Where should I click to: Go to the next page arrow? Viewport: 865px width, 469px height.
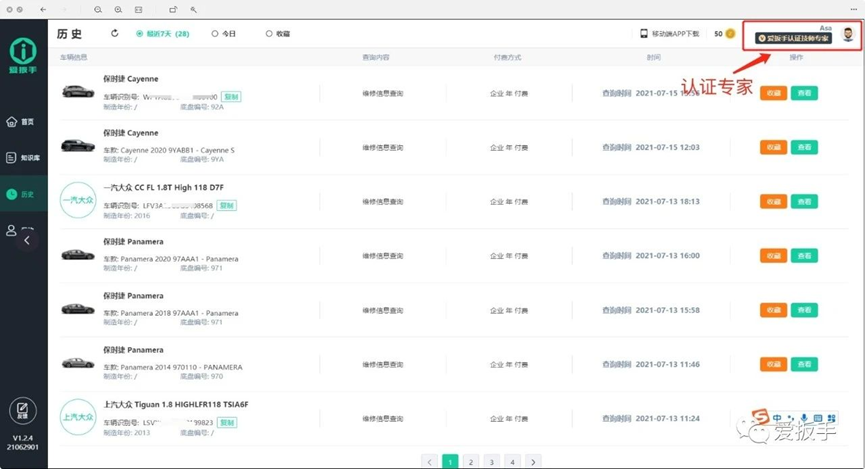(533, 462)
